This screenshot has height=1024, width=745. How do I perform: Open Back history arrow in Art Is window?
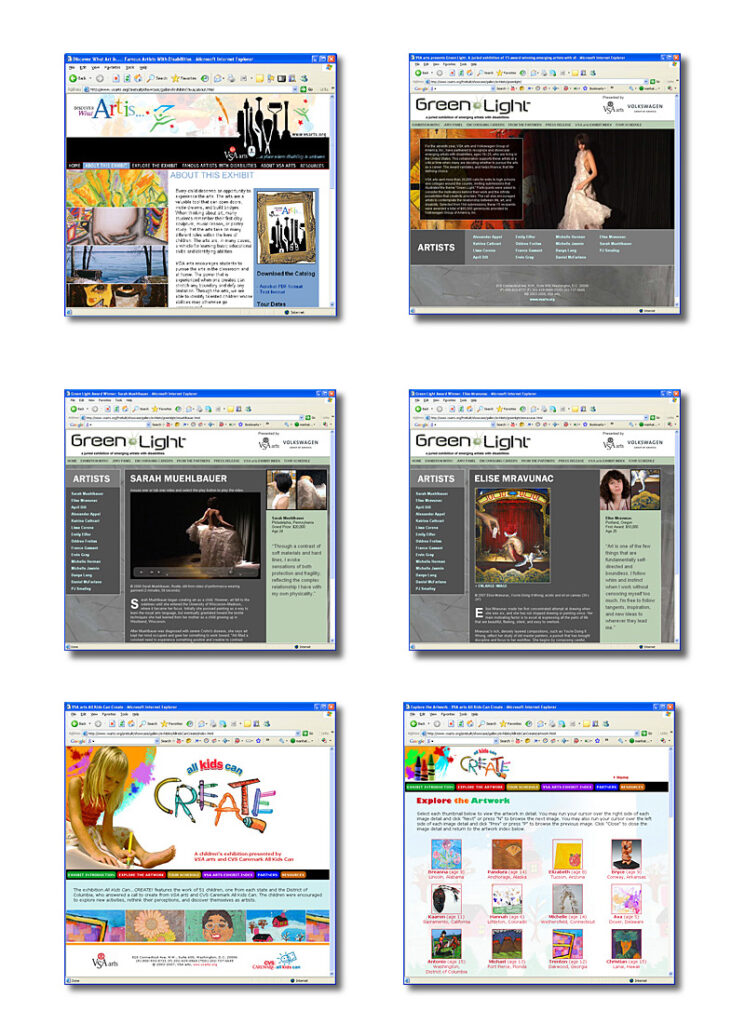click(90, 78)
